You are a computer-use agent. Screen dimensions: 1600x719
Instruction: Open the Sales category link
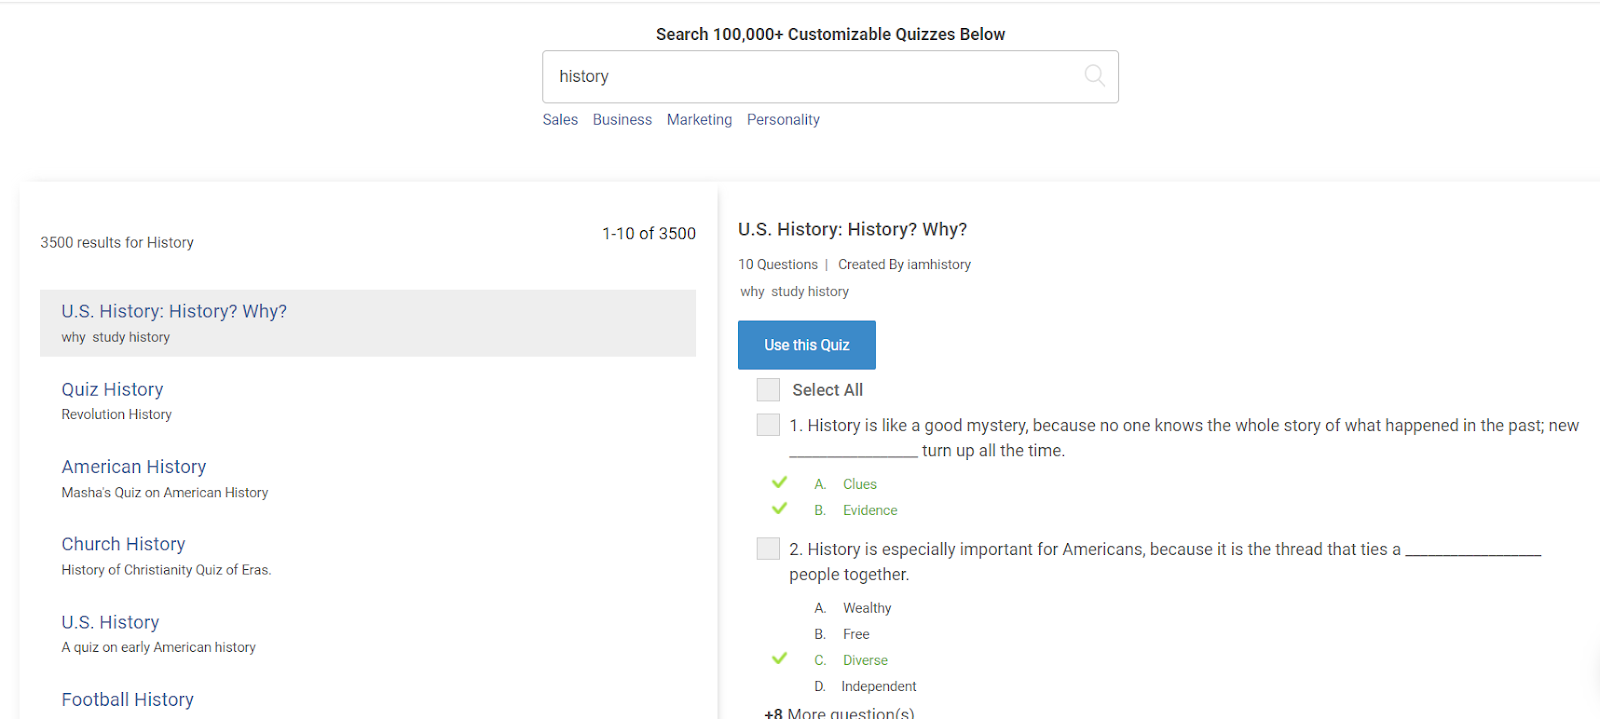click(560, 120)
